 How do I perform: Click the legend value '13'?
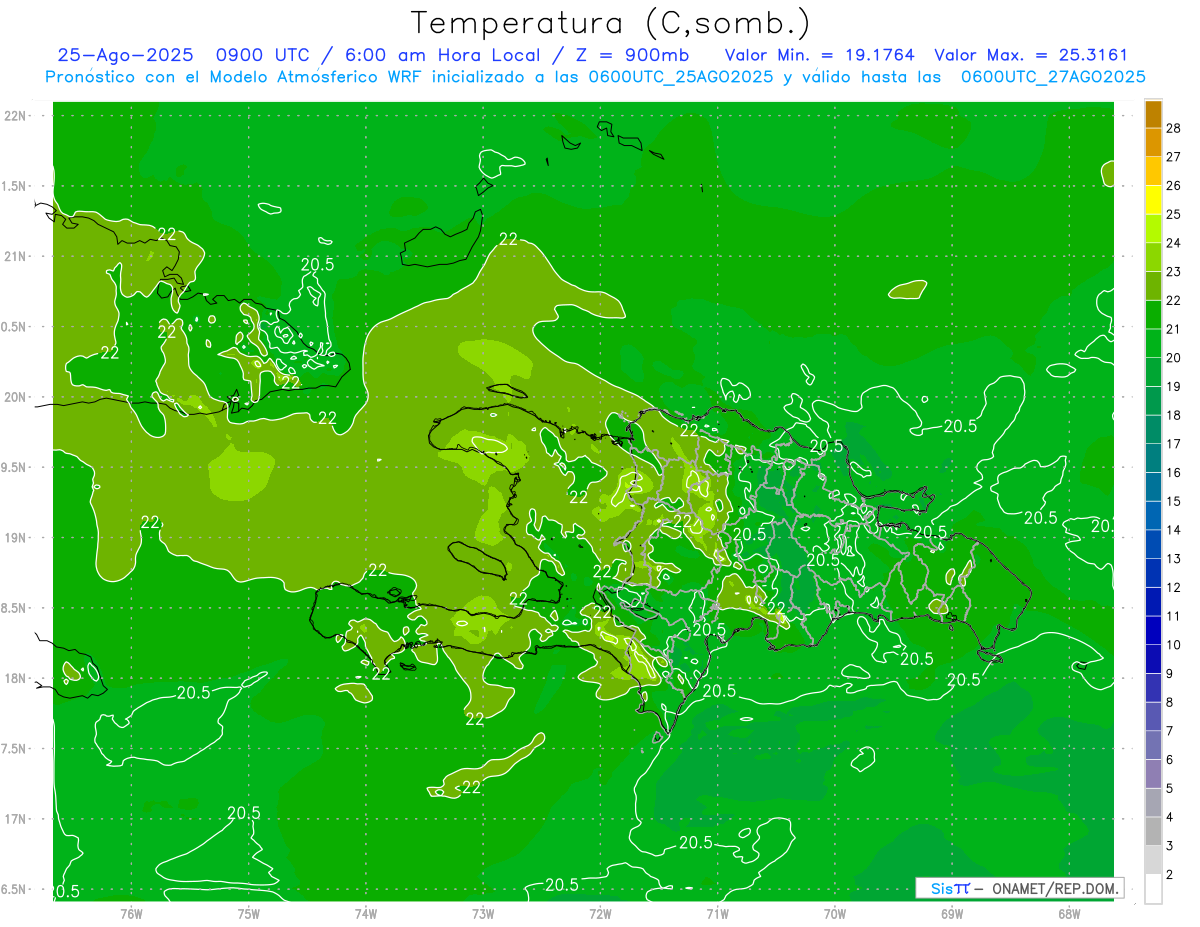pyautogui.click(x=1174, y=558)
